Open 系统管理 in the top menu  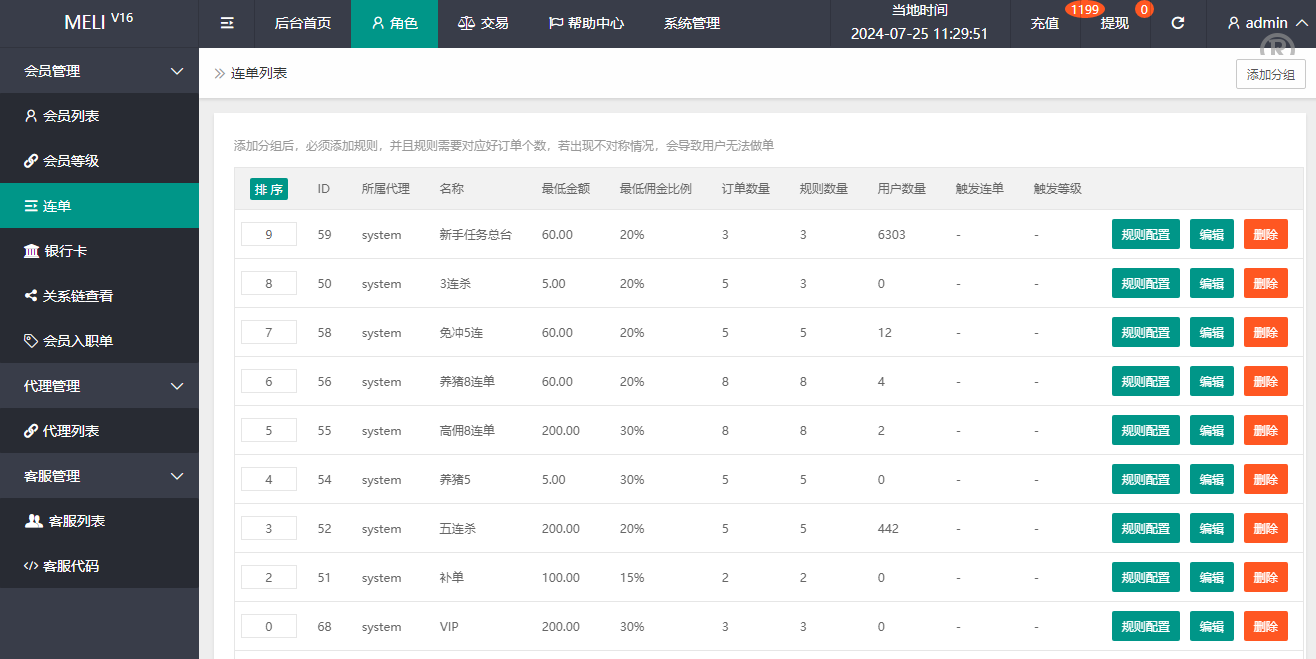pos(692,23)
